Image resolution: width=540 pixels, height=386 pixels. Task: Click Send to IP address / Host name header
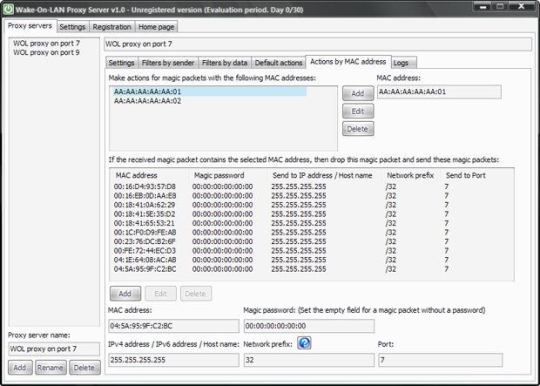(322, 175)
